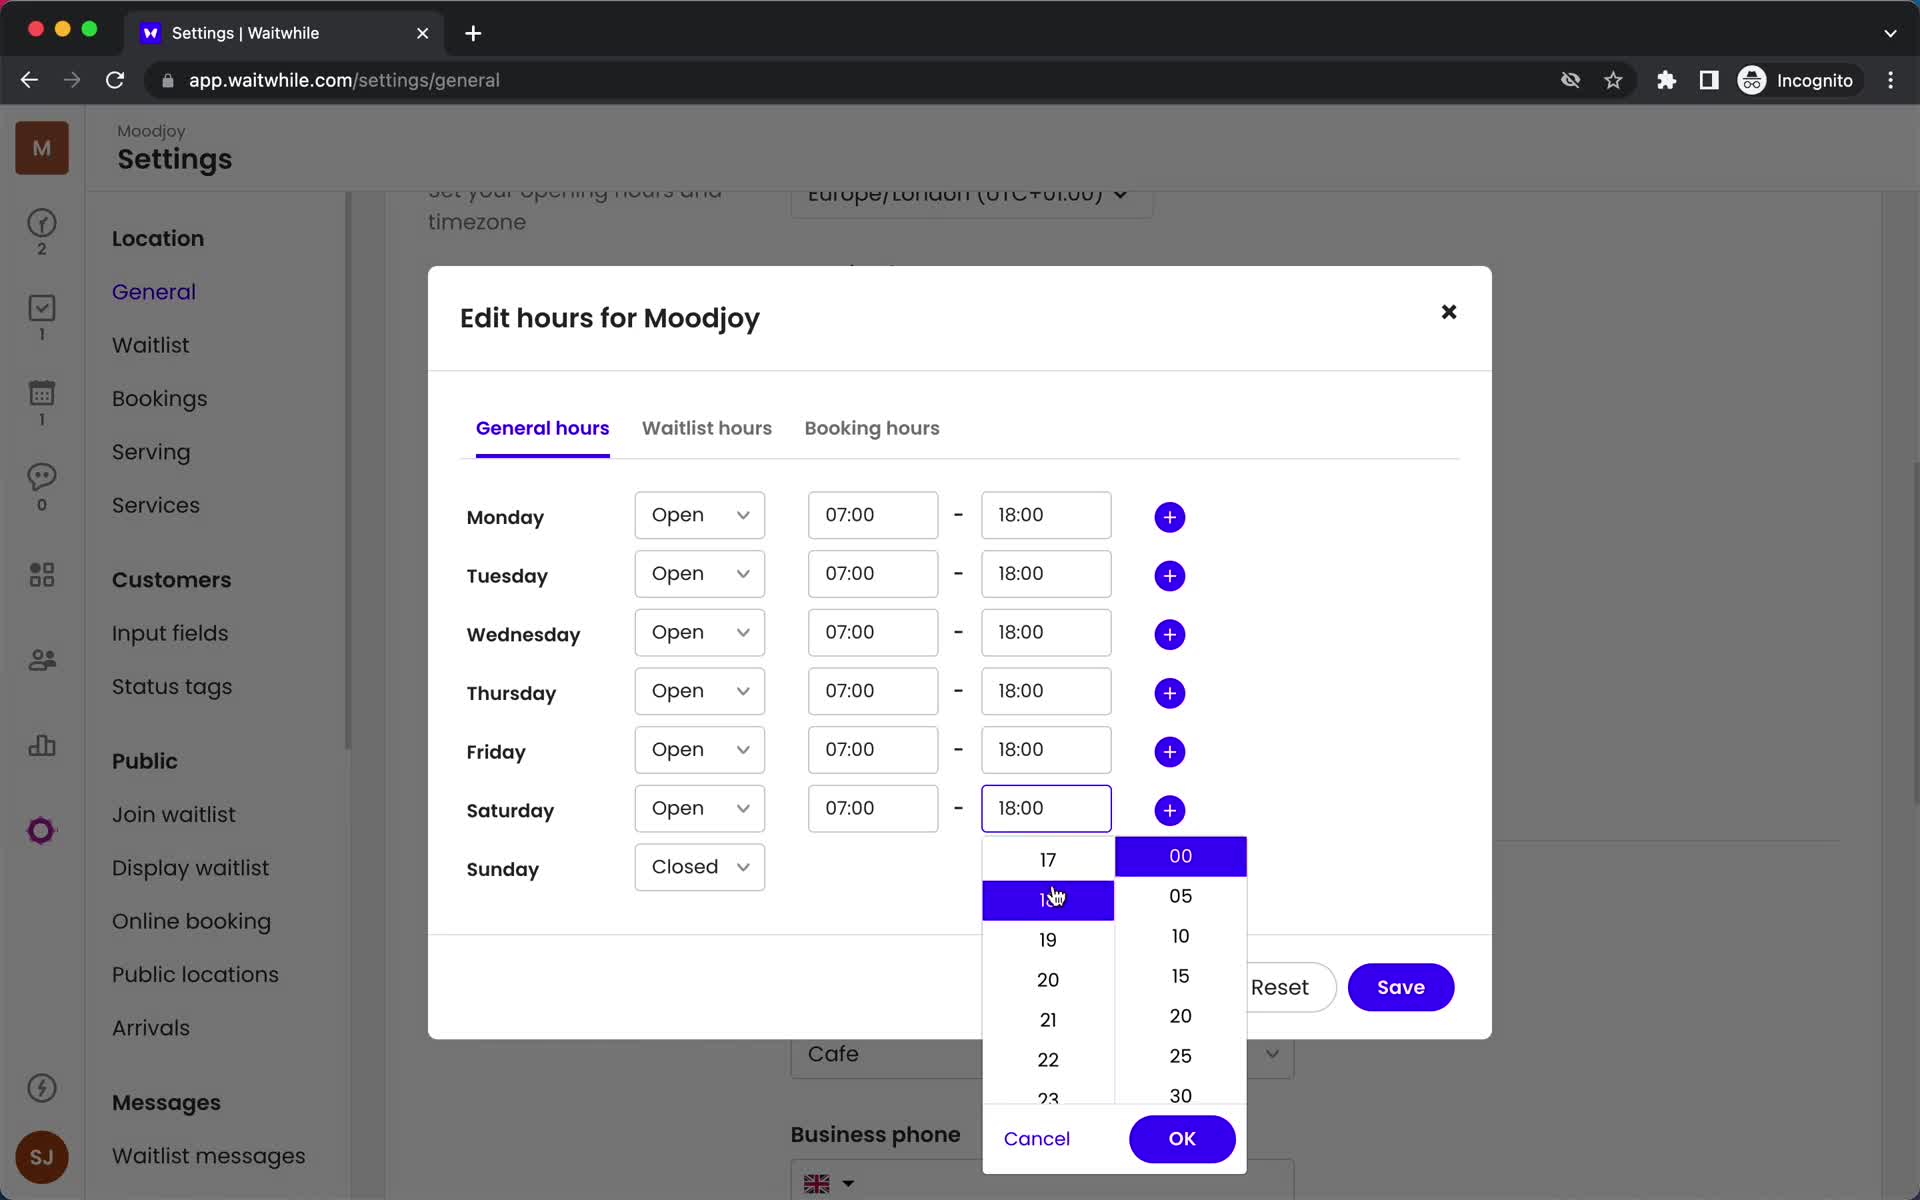Click the Status tags sidebar icon
Screen dimensions: 1920x1200
coord(171,686)
